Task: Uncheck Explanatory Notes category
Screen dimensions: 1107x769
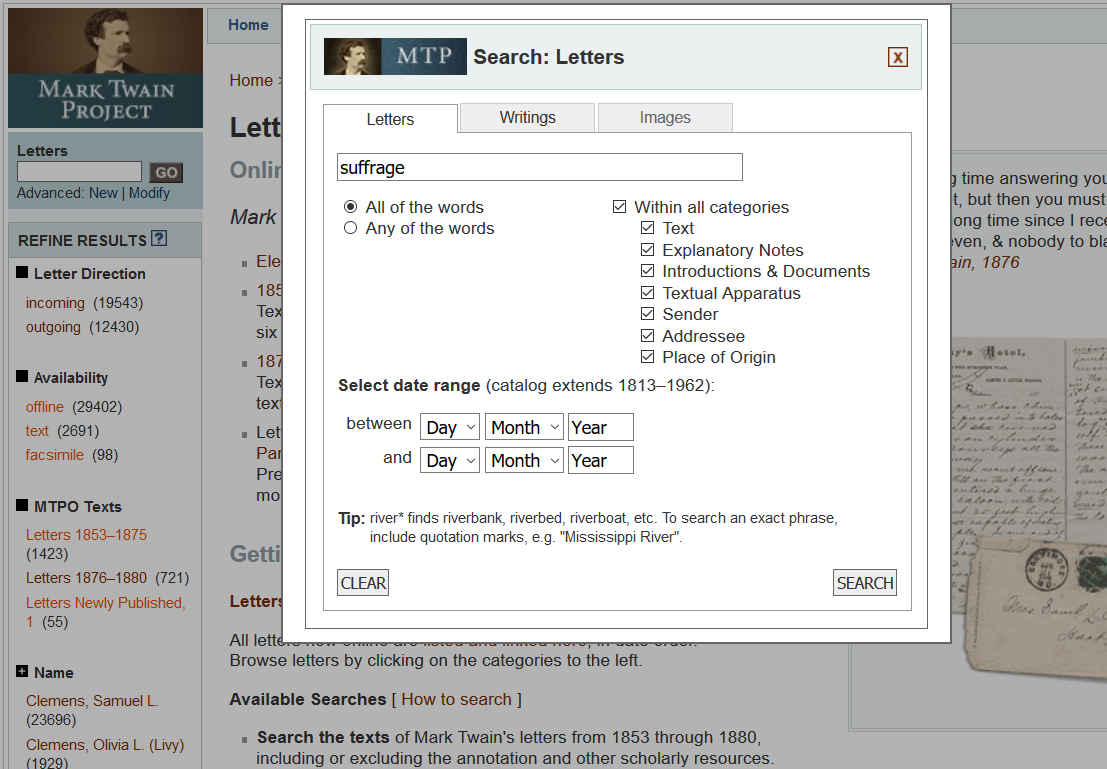Action: (647, 250)
